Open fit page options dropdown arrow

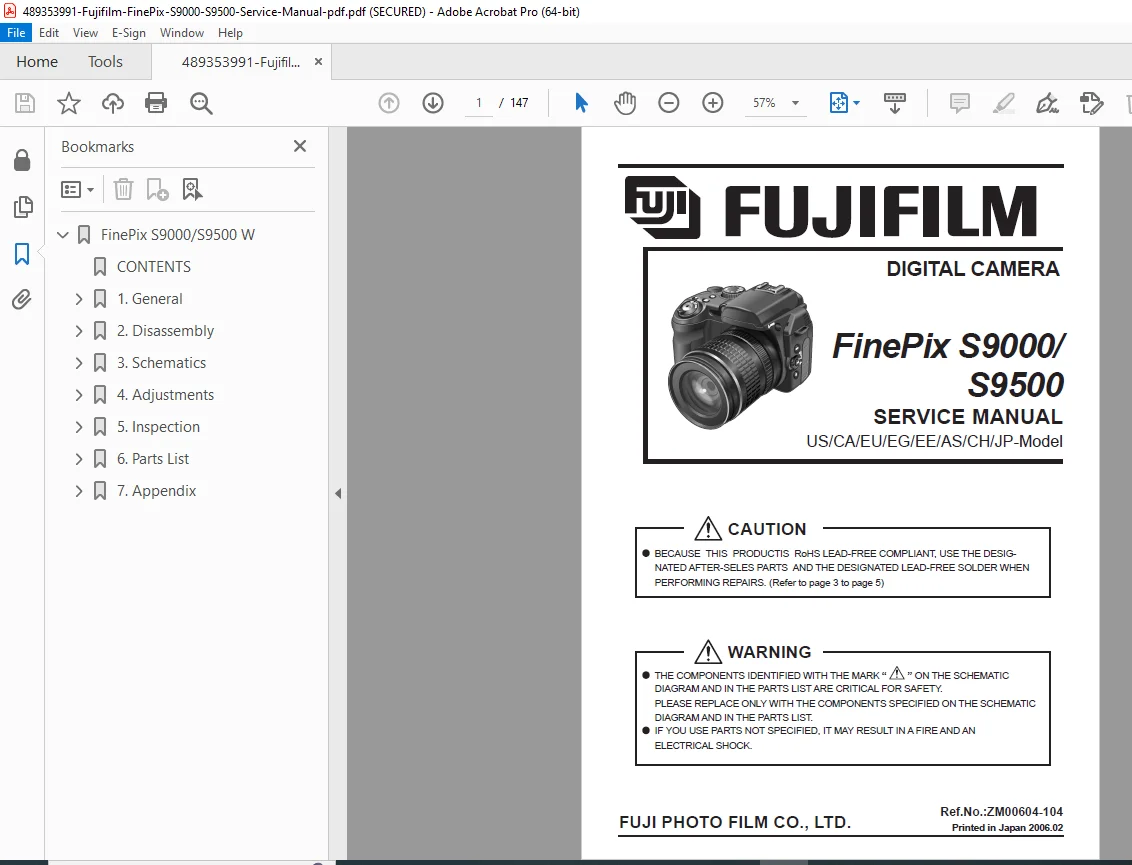point(856,103)
